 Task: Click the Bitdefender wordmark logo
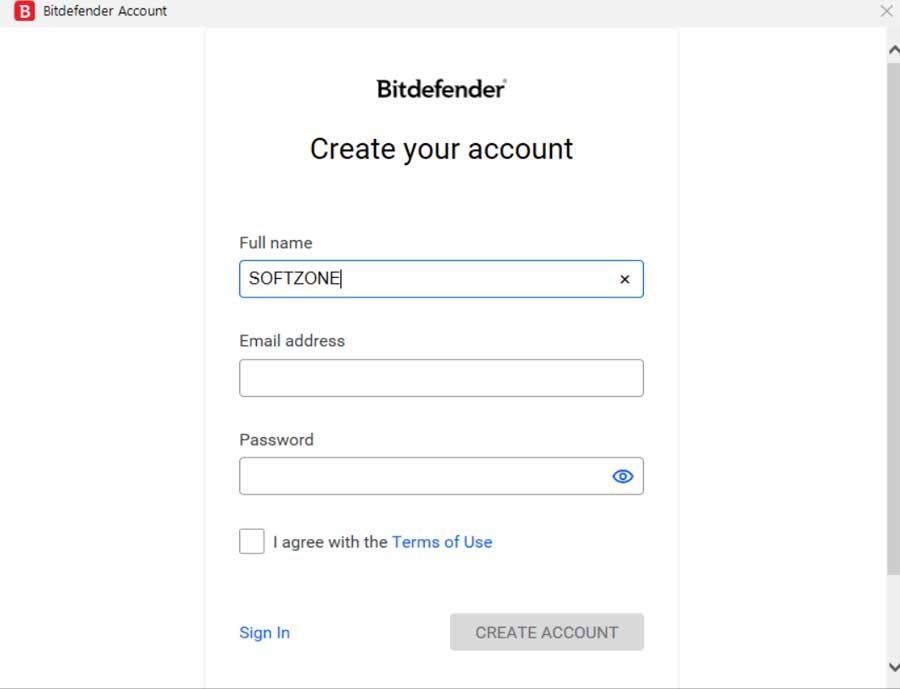441,88
